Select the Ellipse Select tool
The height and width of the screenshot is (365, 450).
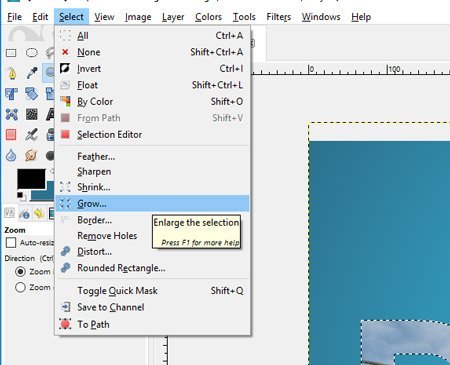32,53
